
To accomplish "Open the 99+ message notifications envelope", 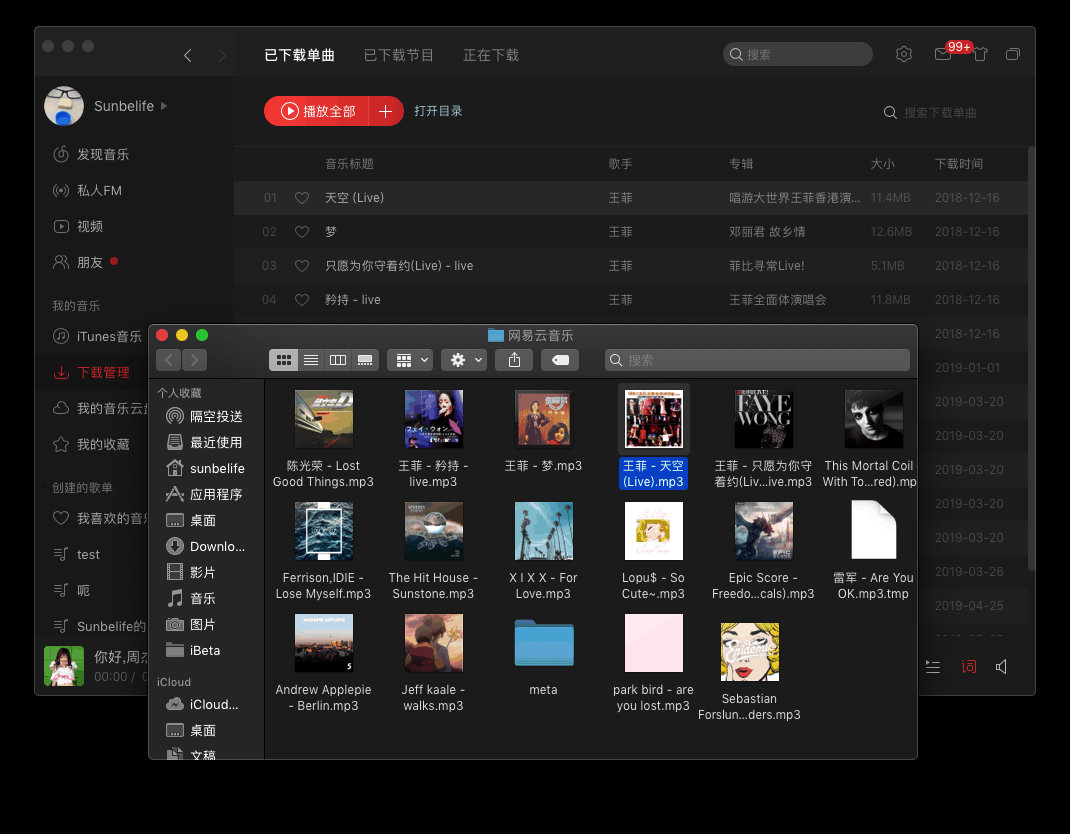I will click(942, 54).
